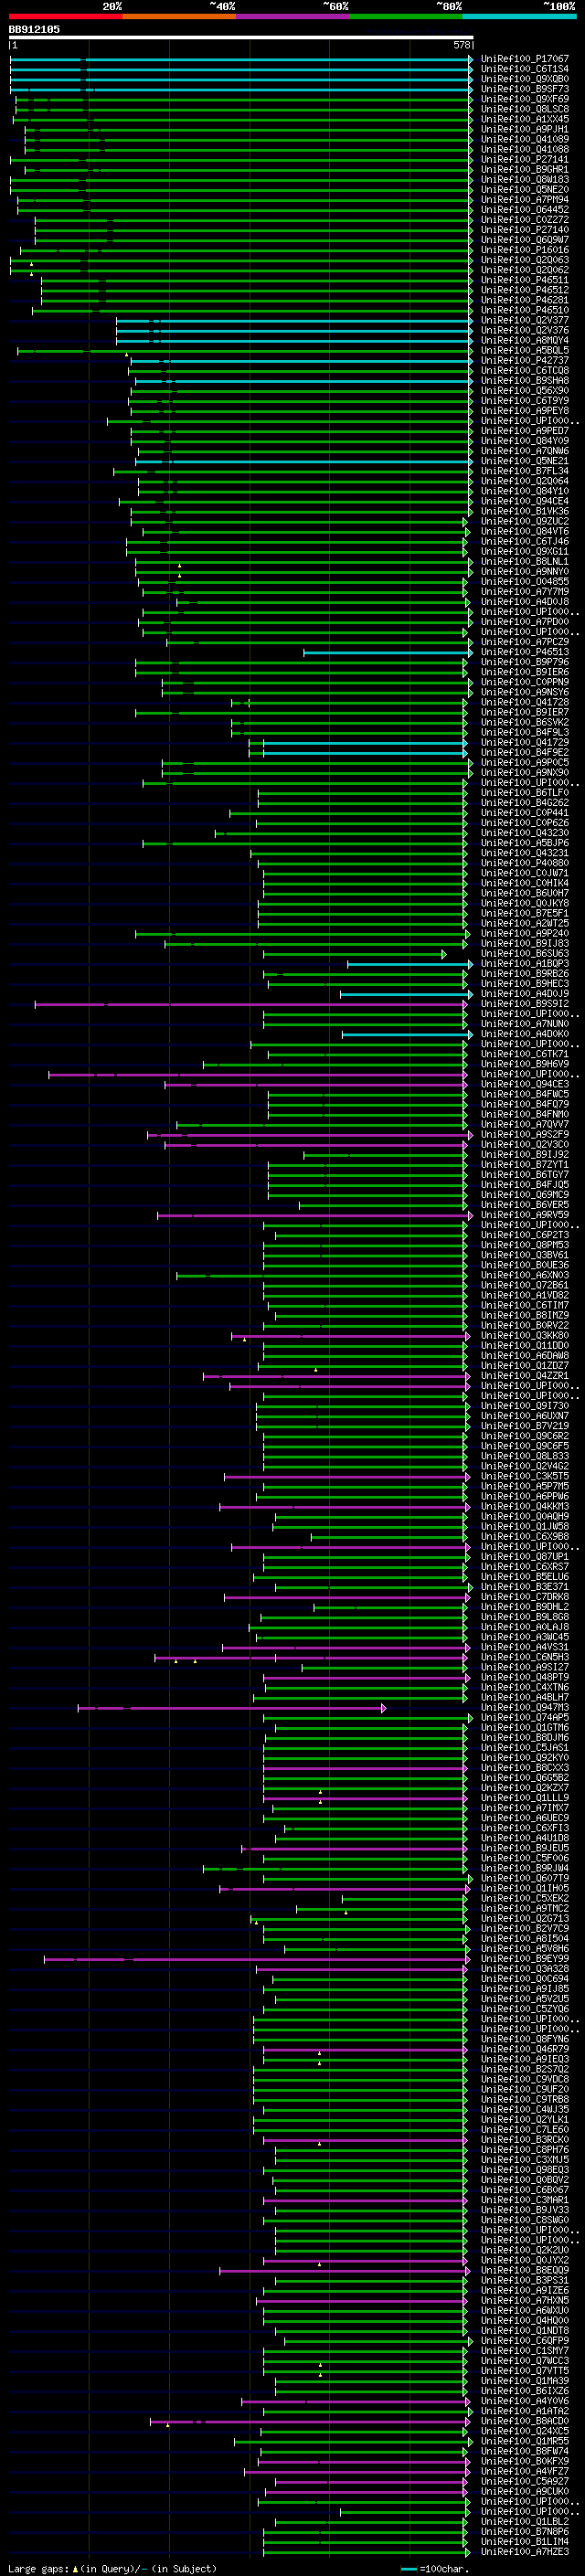Select the UniRef100_C5A927 label
Screen dimensions: 585x2576
pos(525,2481)
